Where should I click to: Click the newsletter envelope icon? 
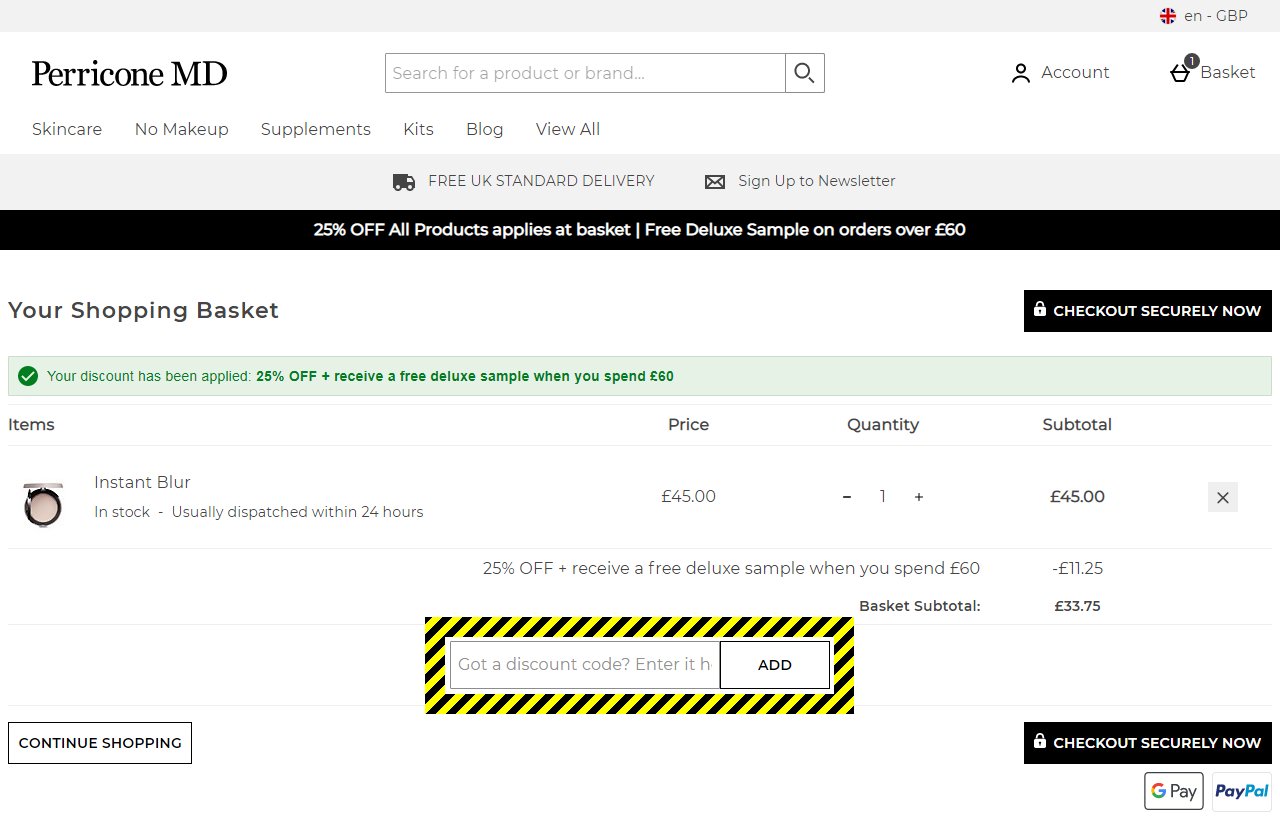click(x=715, y=182)
